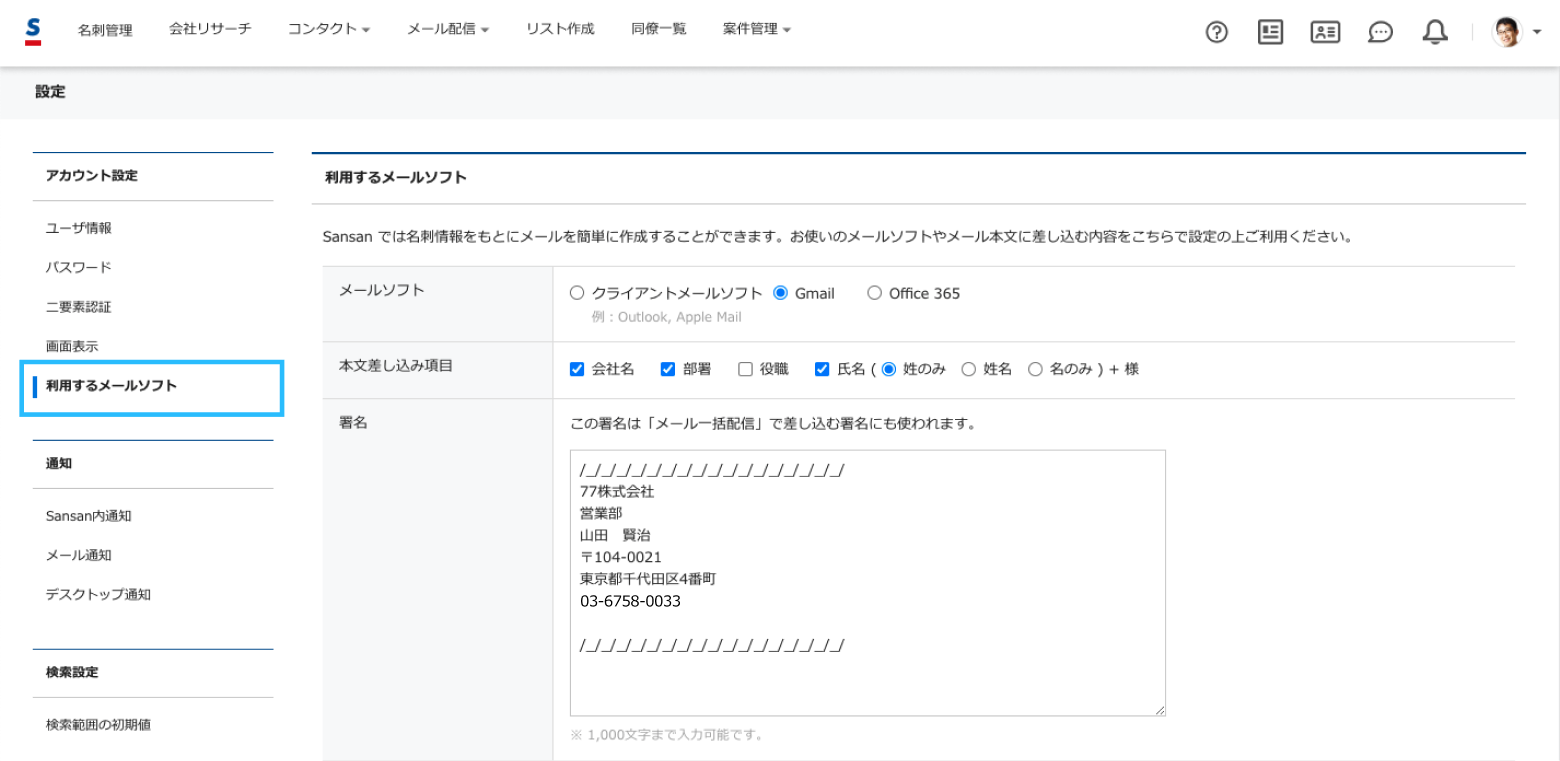Select Office 365 radio button

(x=874, y=293)
